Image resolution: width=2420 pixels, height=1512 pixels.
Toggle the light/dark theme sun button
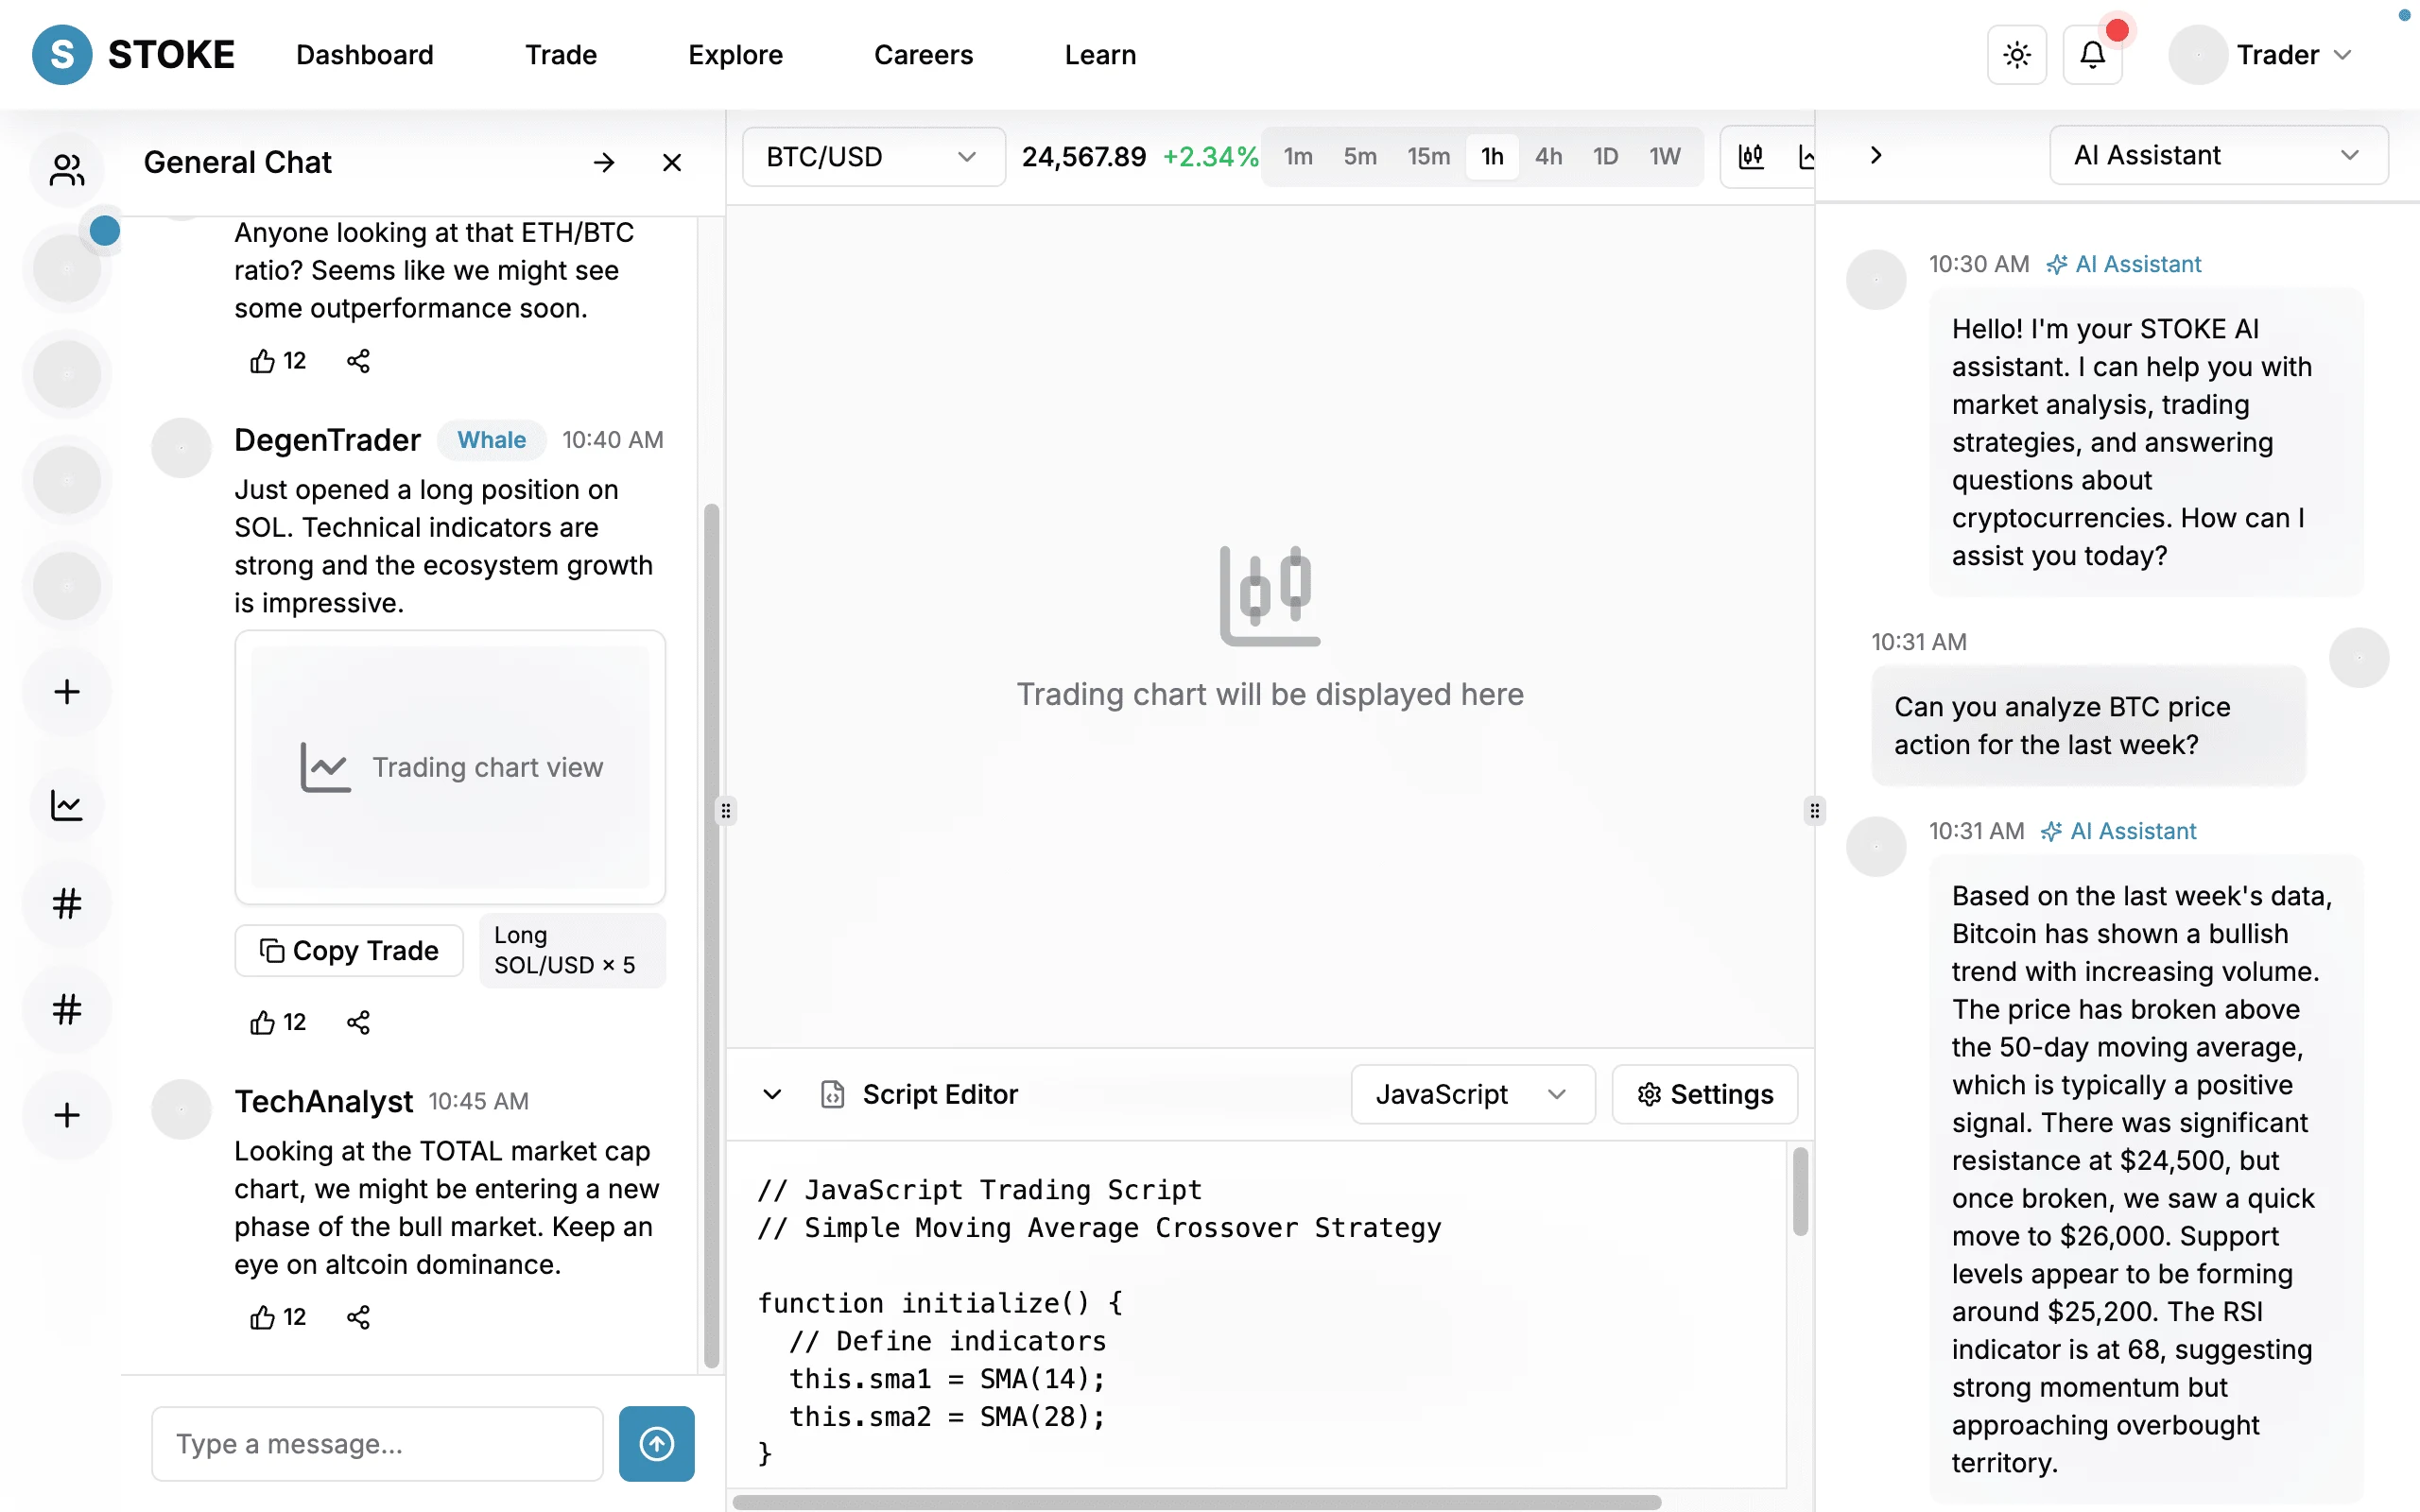click(x=2016, y=55)
